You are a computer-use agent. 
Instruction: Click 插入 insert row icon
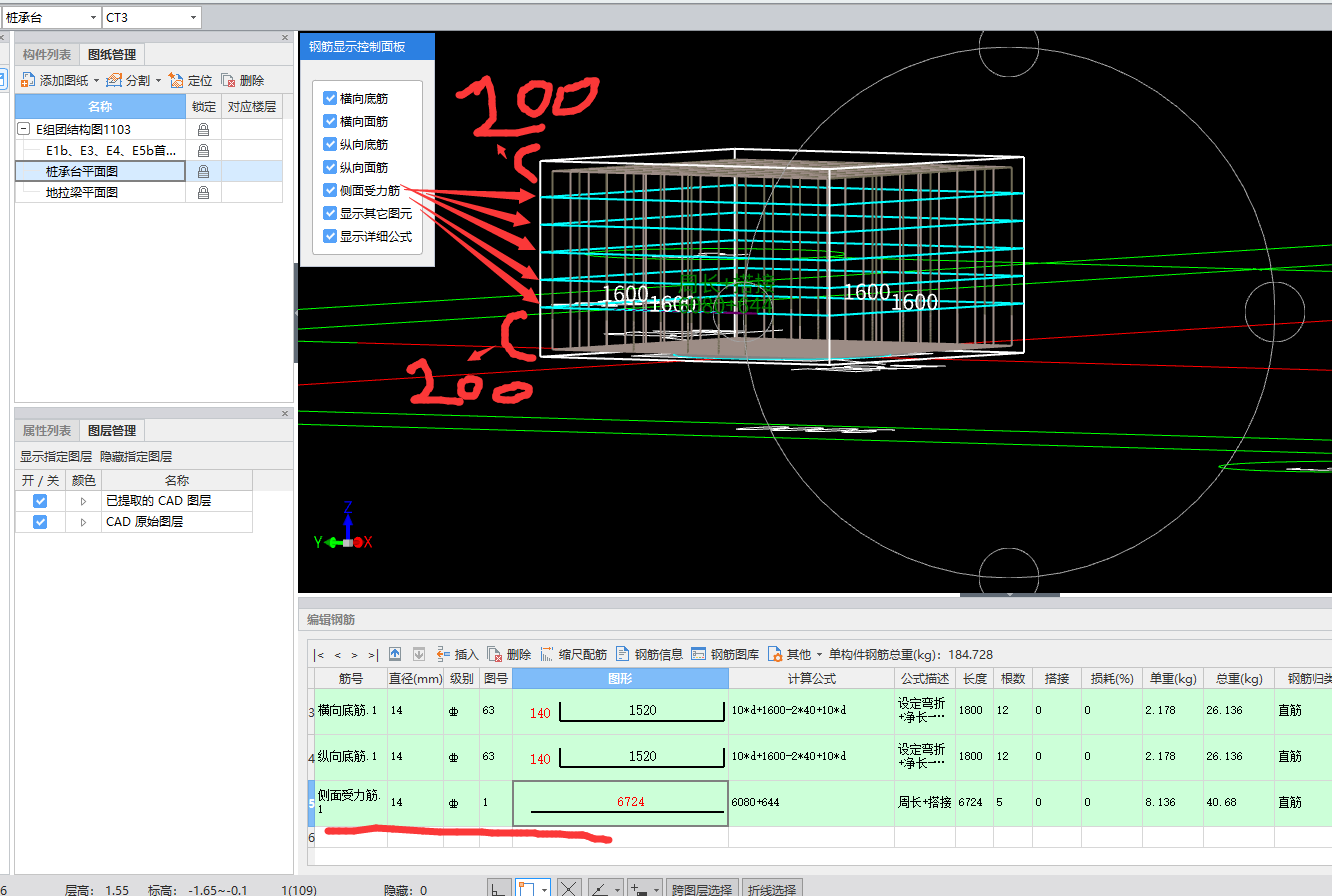pos(443,654)
